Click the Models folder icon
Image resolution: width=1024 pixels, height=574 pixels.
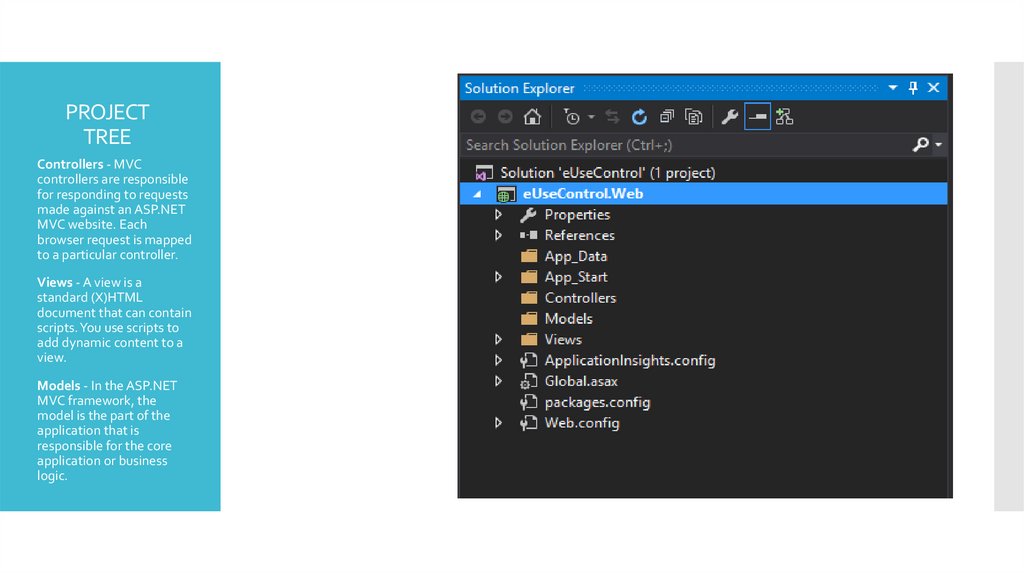click(529, 319)
